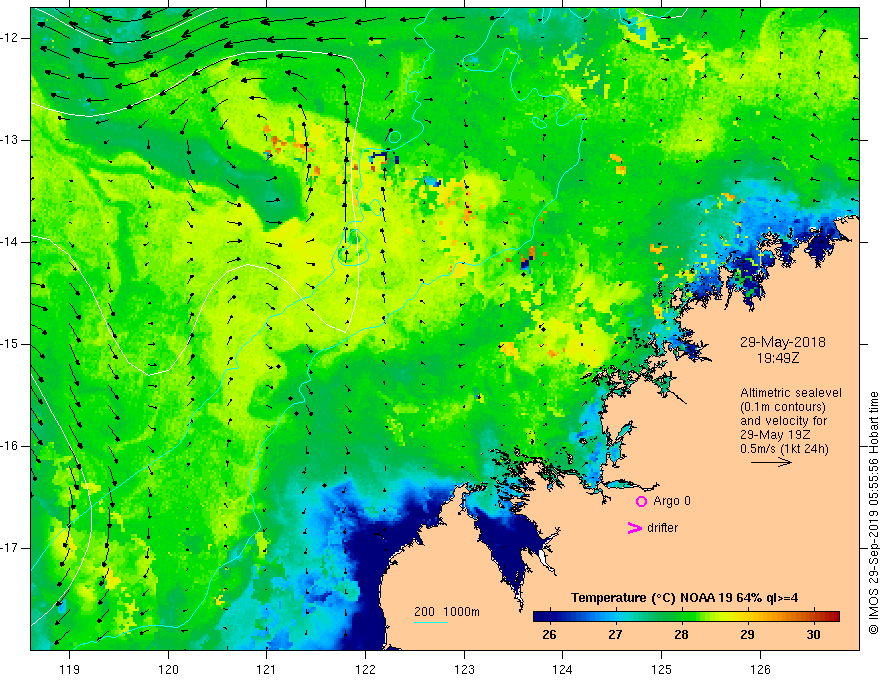This screenshot has width=880, height=680.
Task: Click the longitude axis label 120
Action: pyautogui.click(x=168, y=669)
